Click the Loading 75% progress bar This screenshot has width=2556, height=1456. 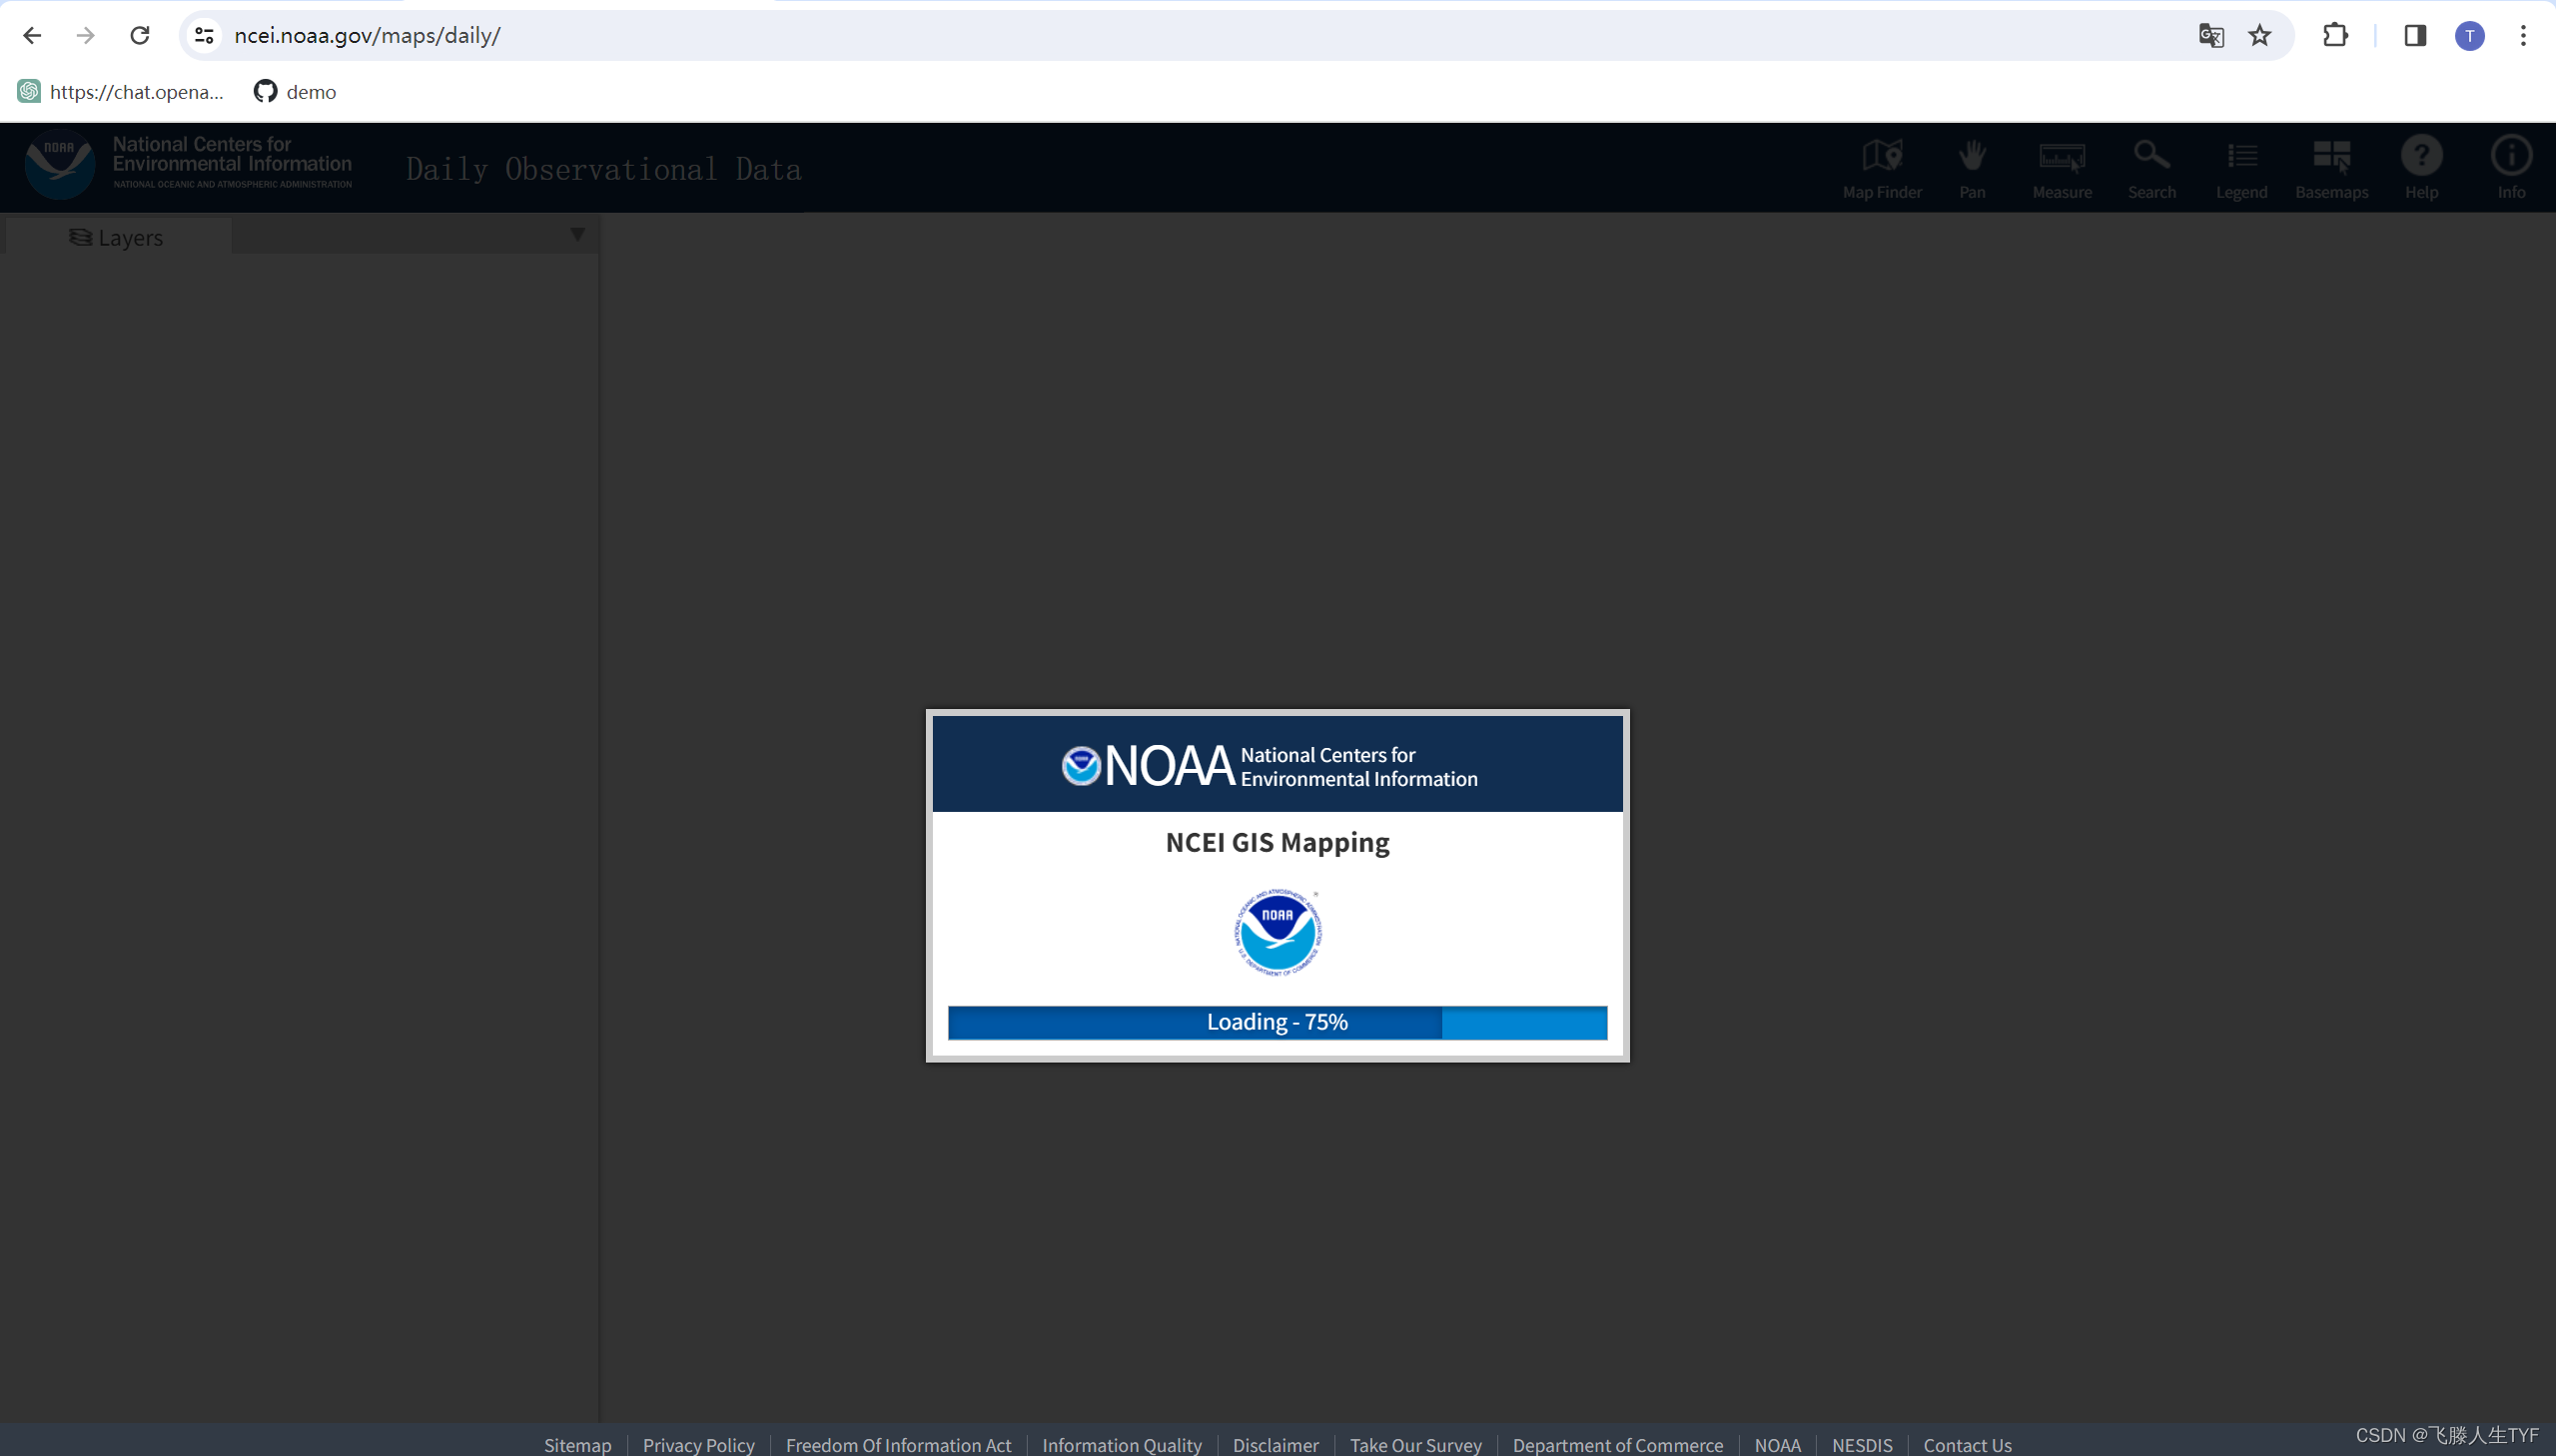click(x=1278, y=1022)
